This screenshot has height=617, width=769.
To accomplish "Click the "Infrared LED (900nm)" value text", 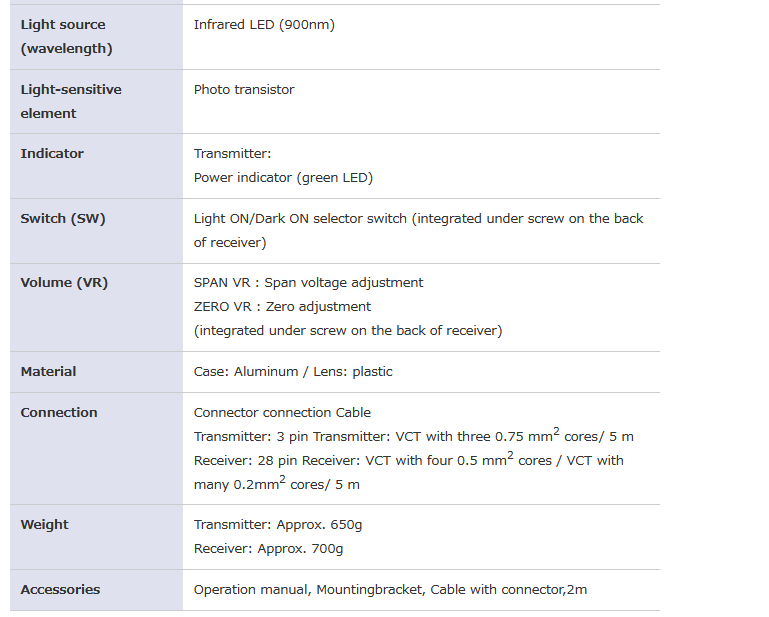I will tap(264, 25).
